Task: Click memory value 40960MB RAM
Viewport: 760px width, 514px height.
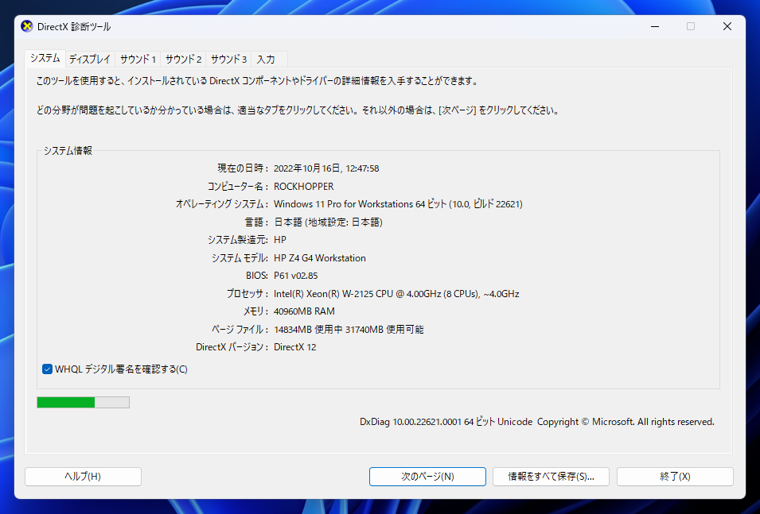Action: [x=304, y=311]
